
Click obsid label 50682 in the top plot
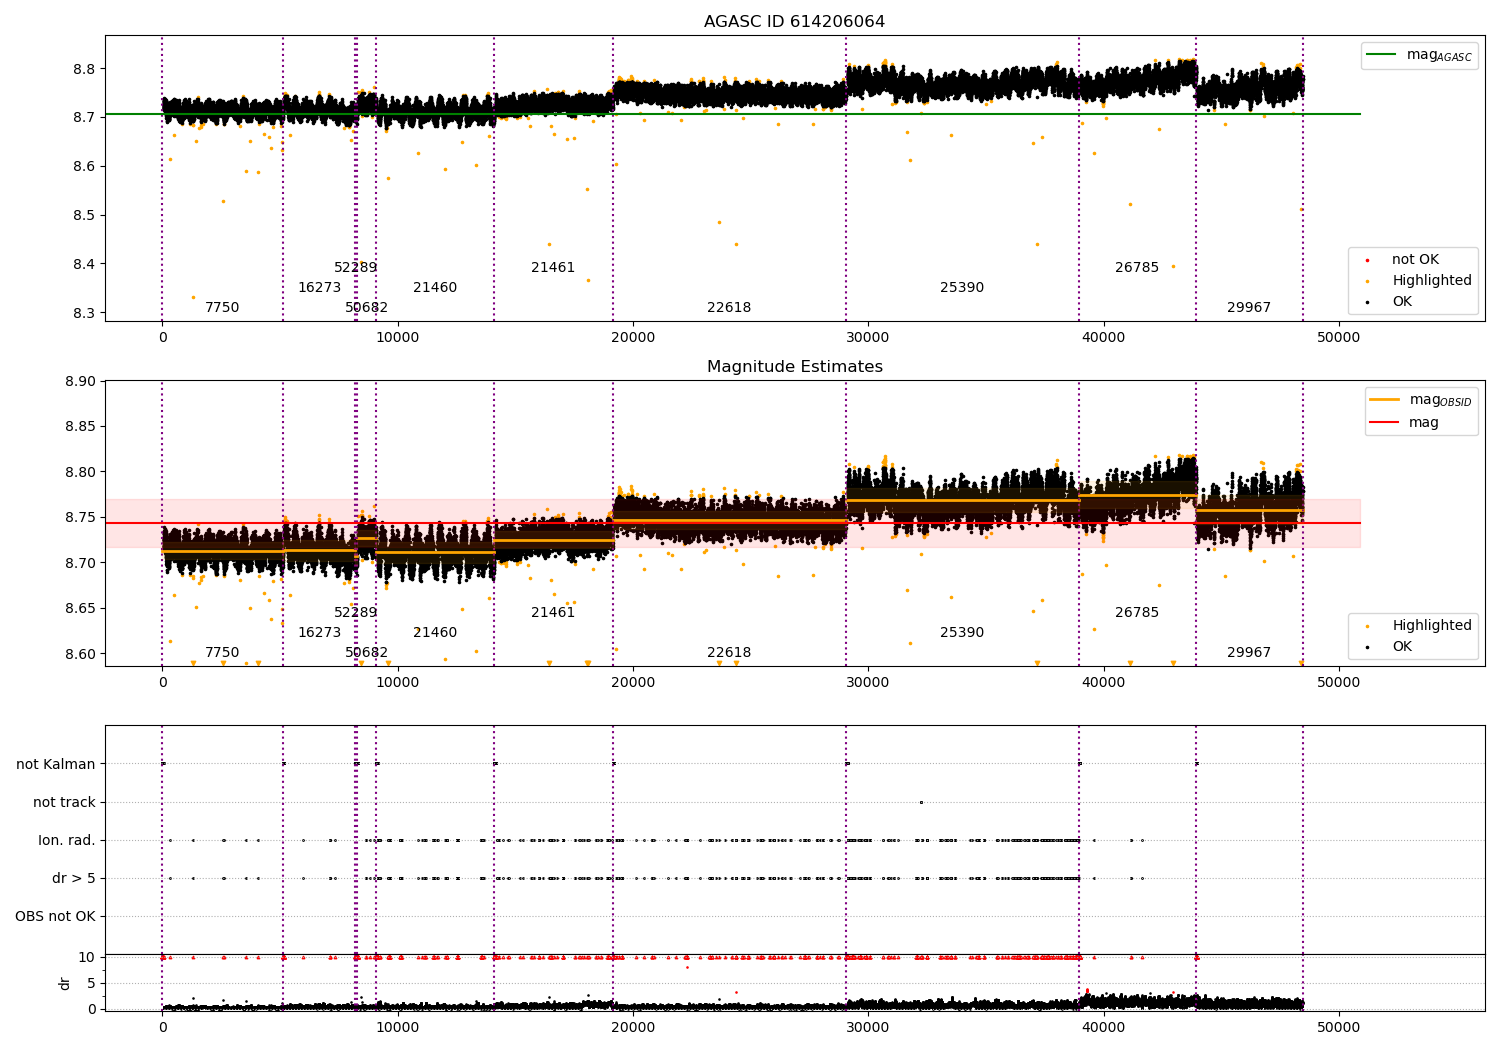click(x=366, y=308)
